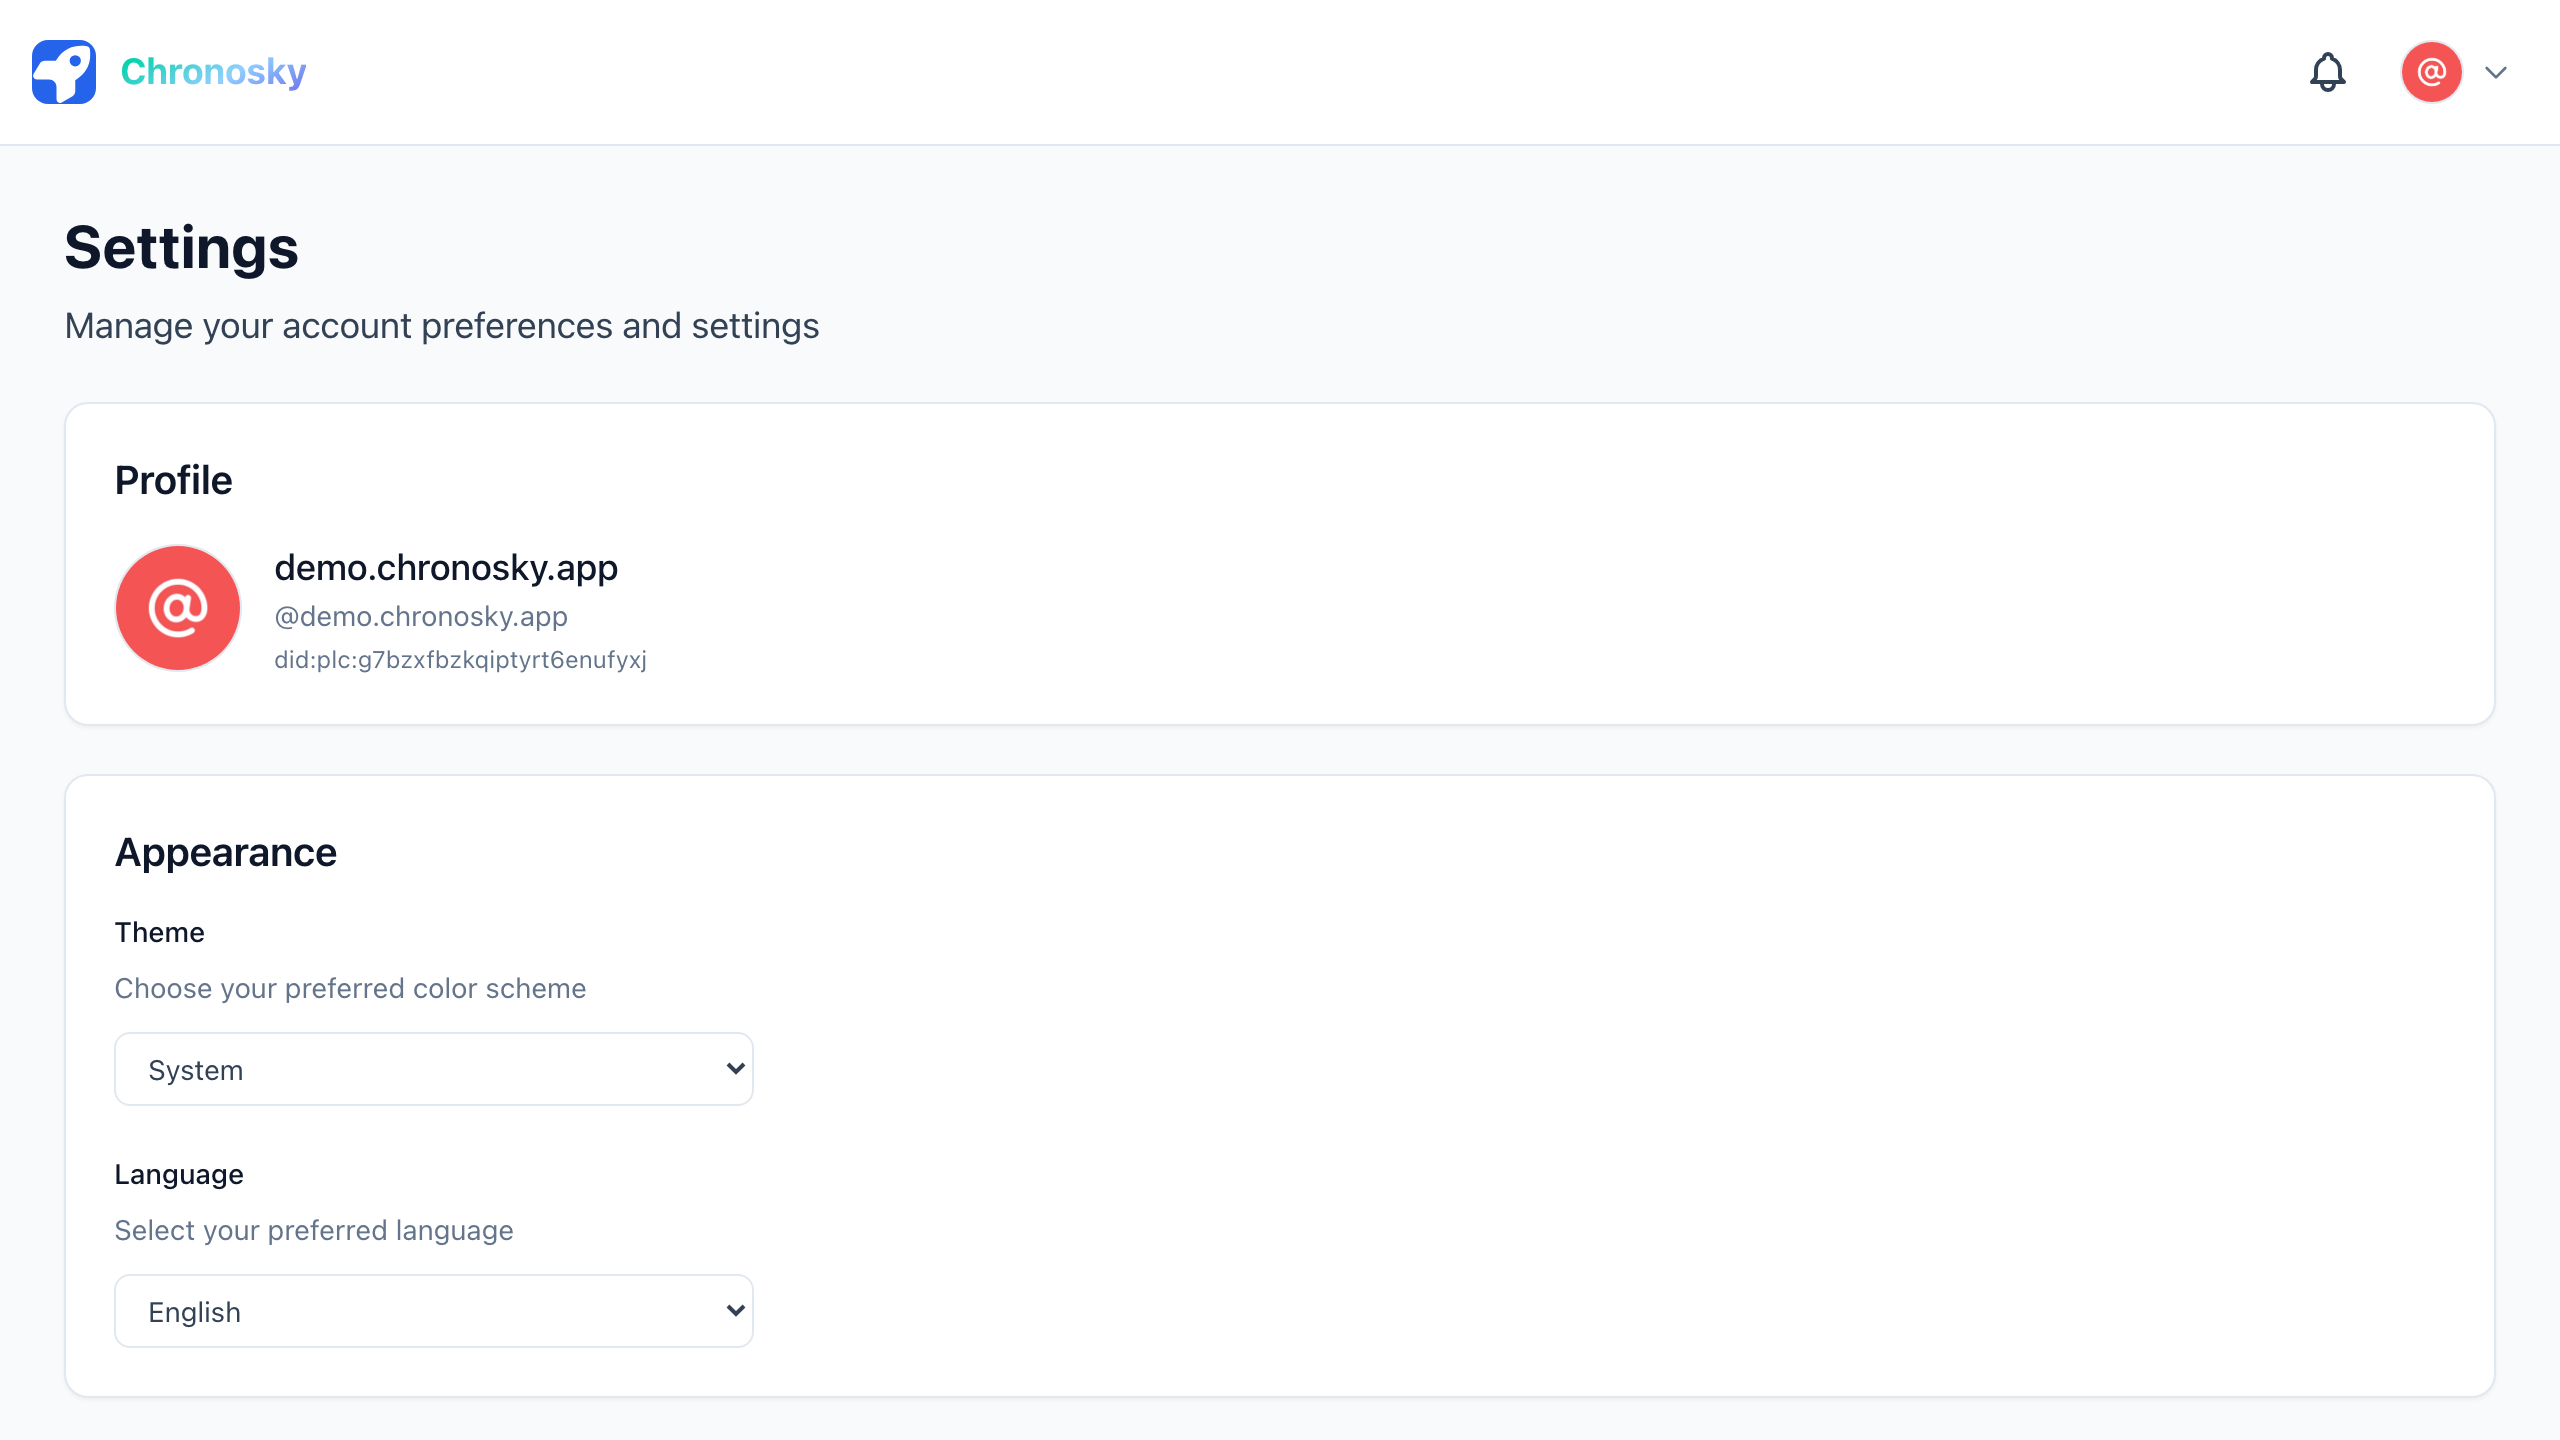Click the Settings page heading
This screenshot has height=1440, width=2560.
182,248
